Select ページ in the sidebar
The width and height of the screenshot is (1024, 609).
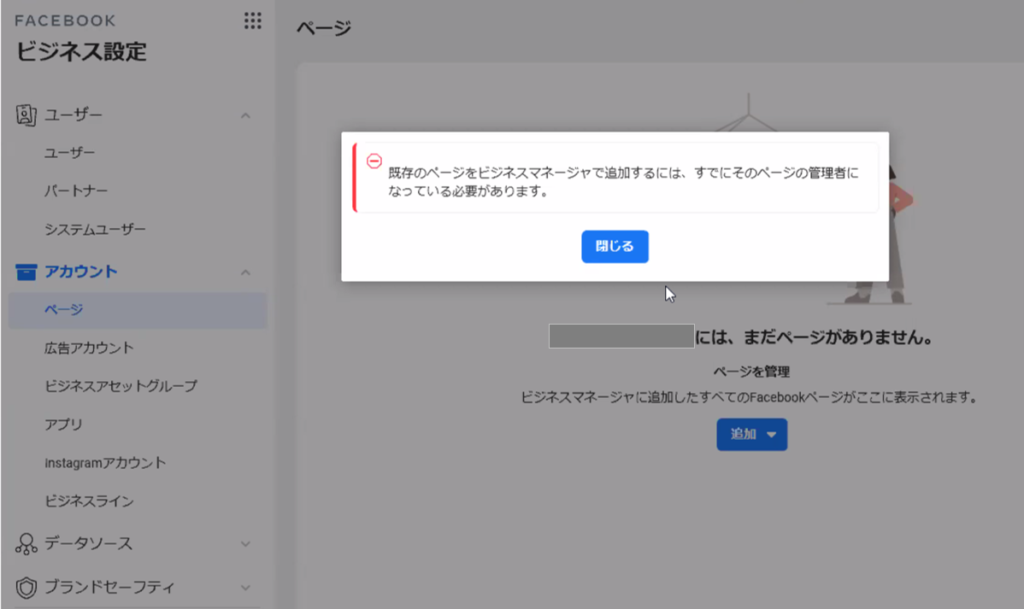(x=137, y=310)
